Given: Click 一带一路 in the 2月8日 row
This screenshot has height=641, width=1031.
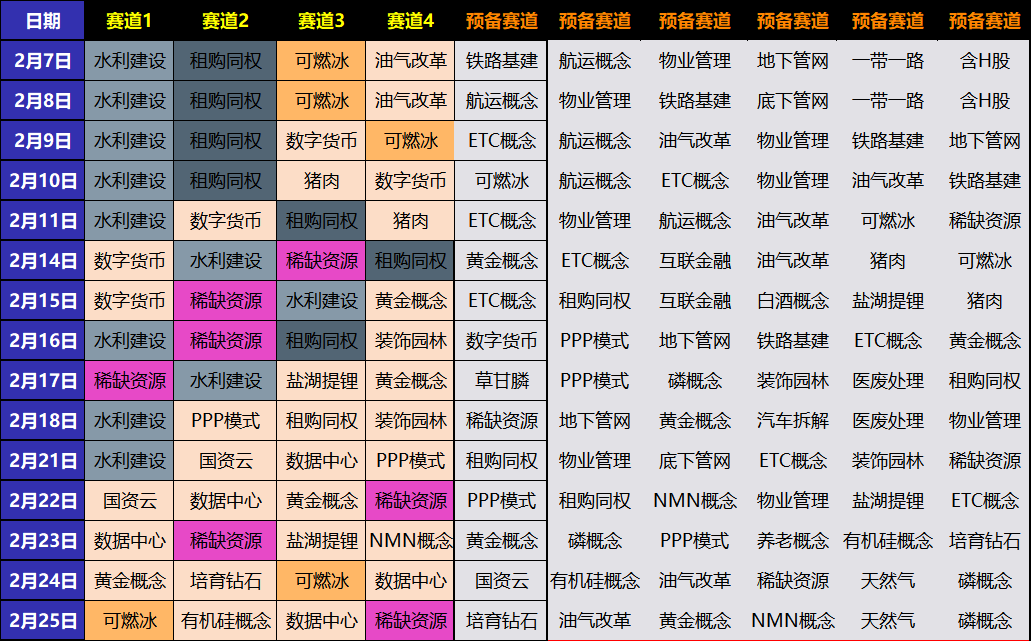Looking at the screenshot, I should click(888, 101).
